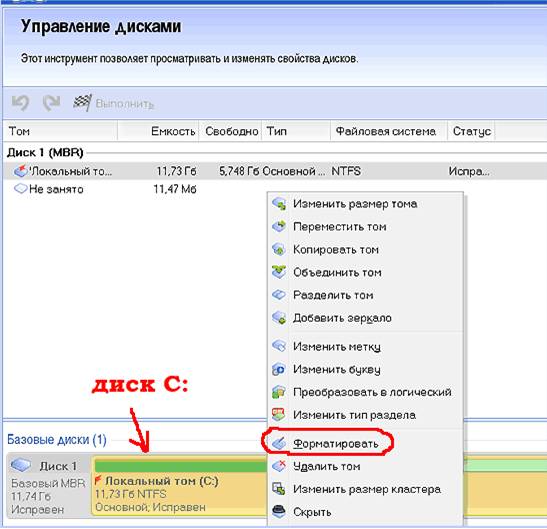
Task: Choose Изменить тип раздела menu entry
Action: click(365, 415)
